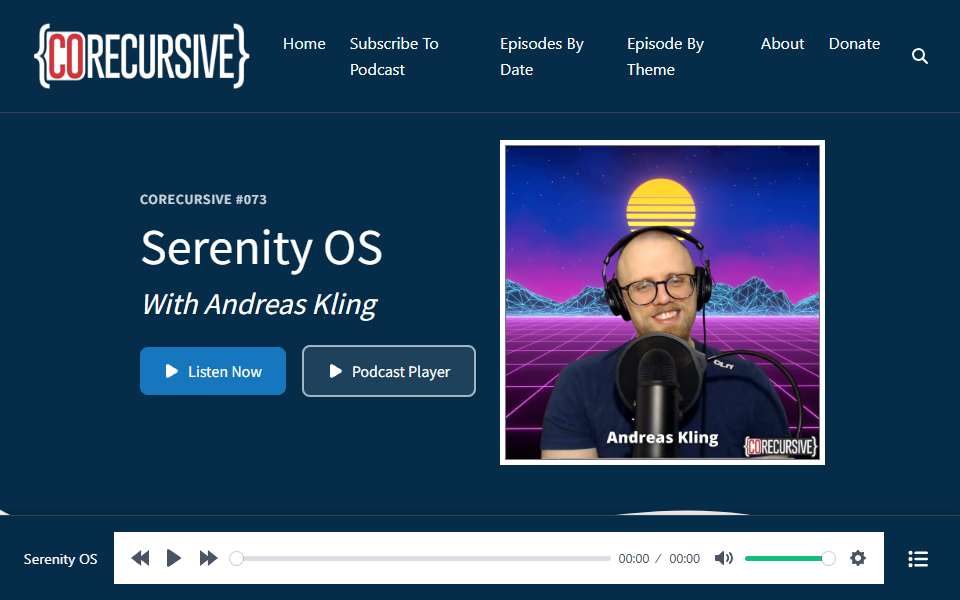
Task: Click the audio progress seek bar
Action: pyautogui.click(x=420, y=558)
